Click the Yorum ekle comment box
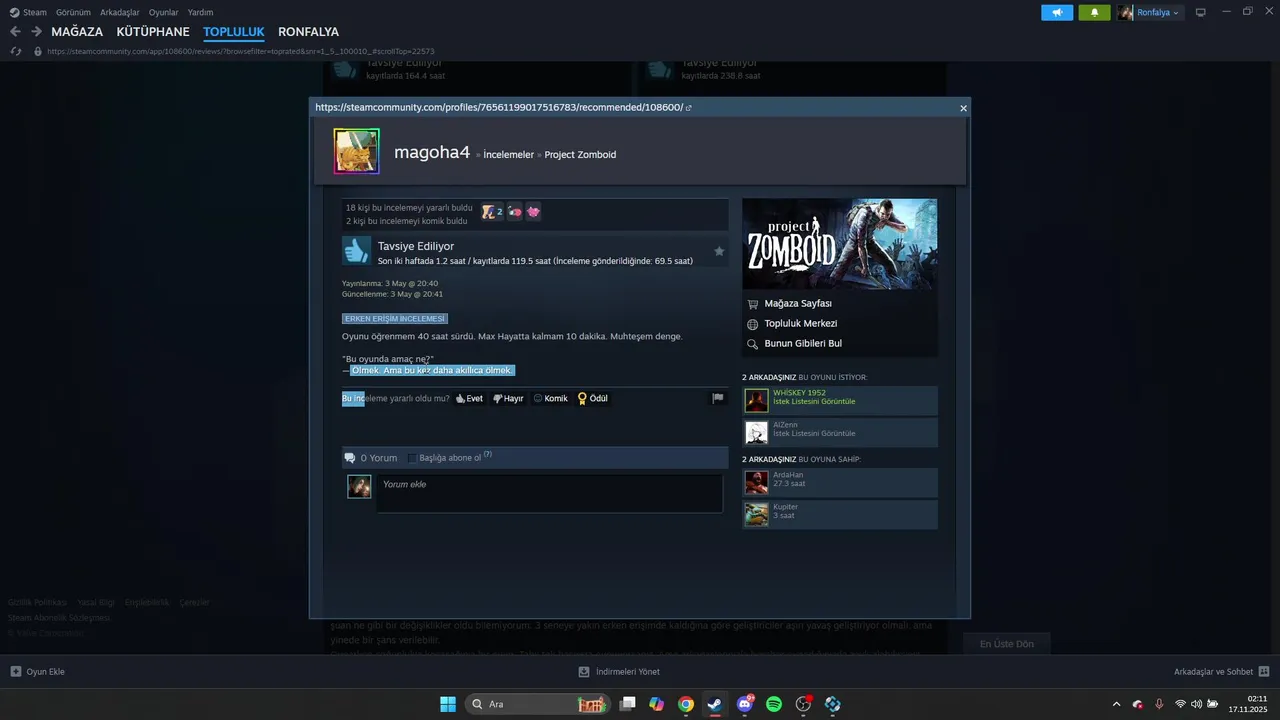Screen dimensions: 1280x720 (x=549, y=493)
